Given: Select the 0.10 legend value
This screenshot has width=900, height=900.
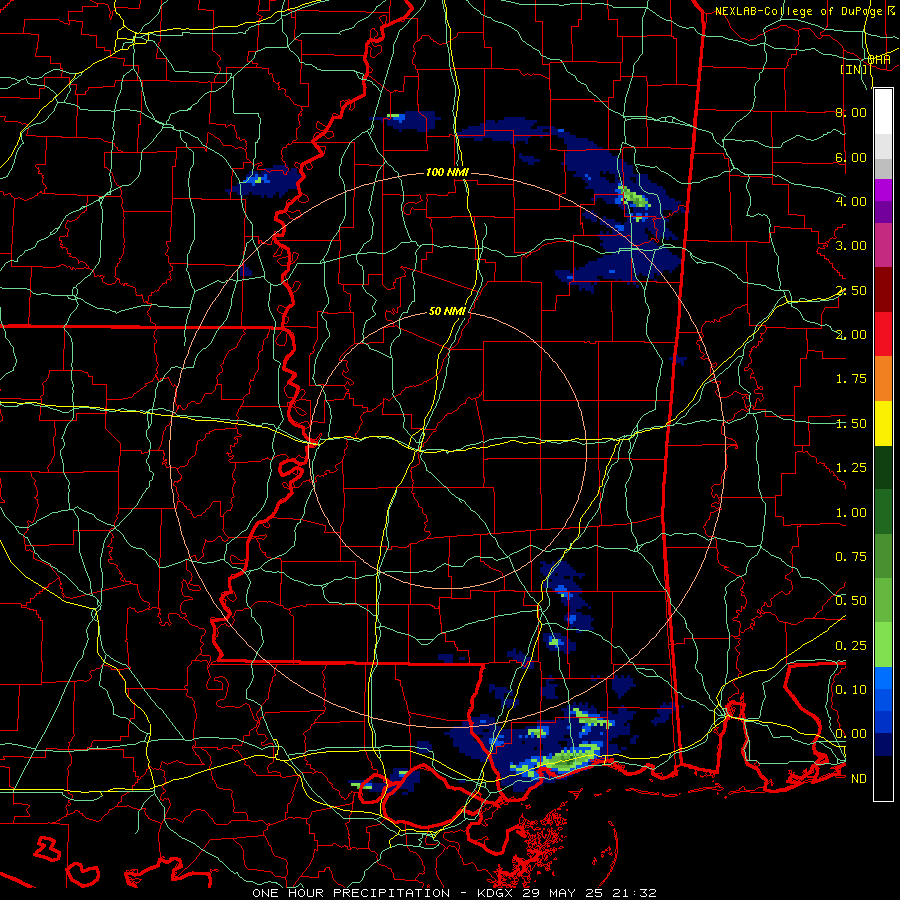Looking at the screenshot, I should click(x=851, y=690).
